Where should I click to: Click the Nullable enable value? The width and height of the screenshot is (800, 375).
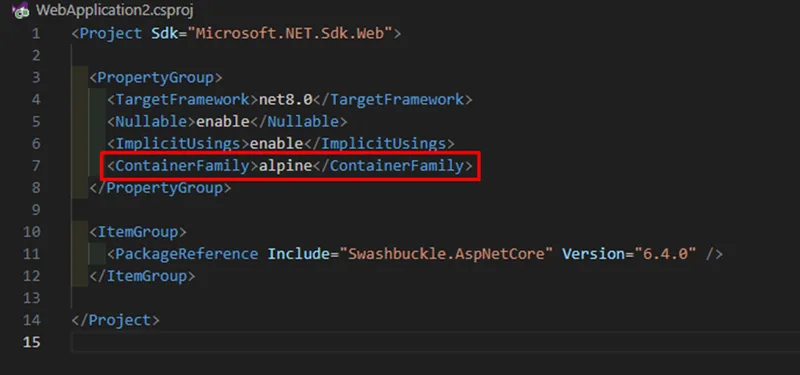click(223, 121)
